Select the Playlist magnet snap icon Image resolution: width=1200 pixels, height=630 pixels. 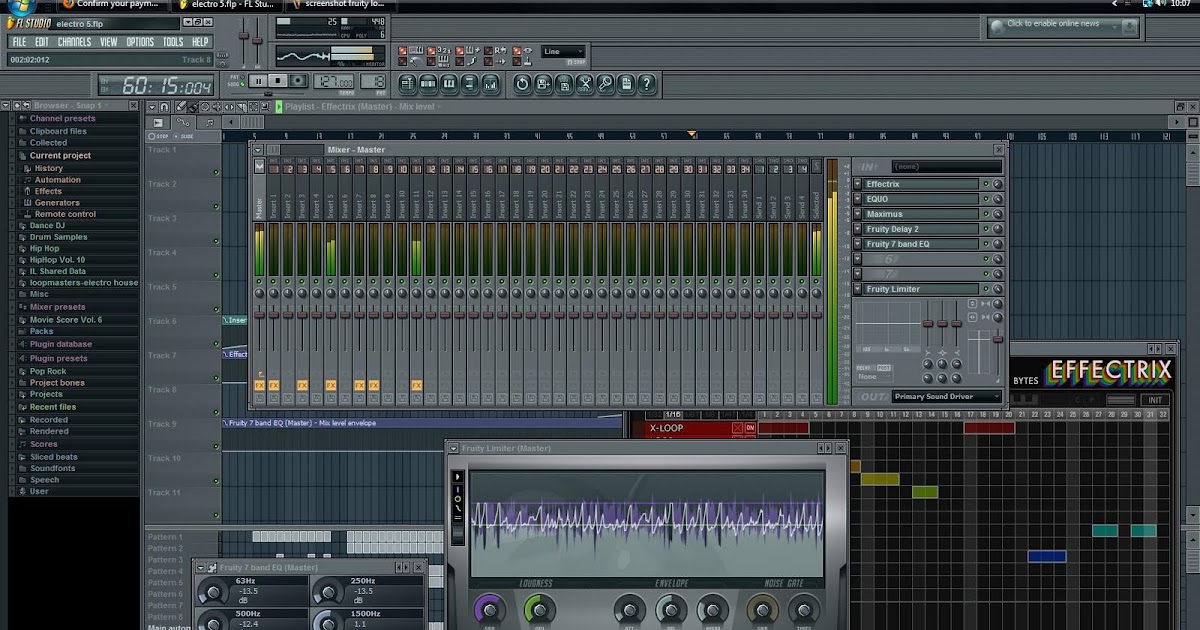coord(165,106)
